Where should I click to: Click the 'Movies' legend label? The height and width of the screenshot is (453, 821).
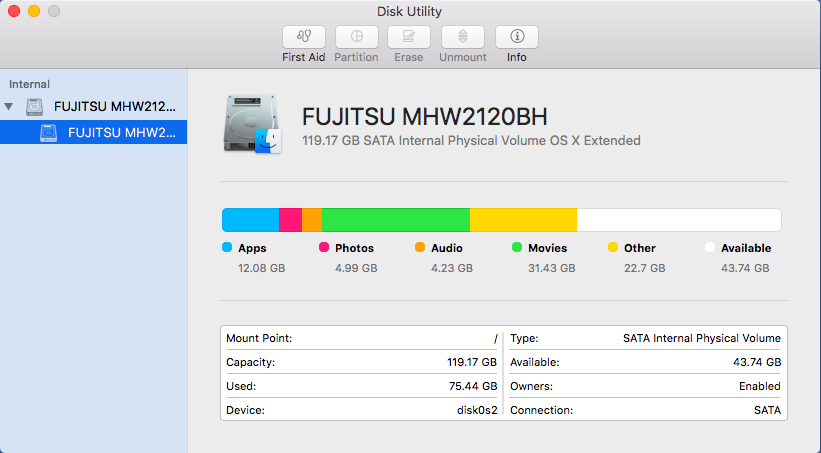tap(548, 248)
